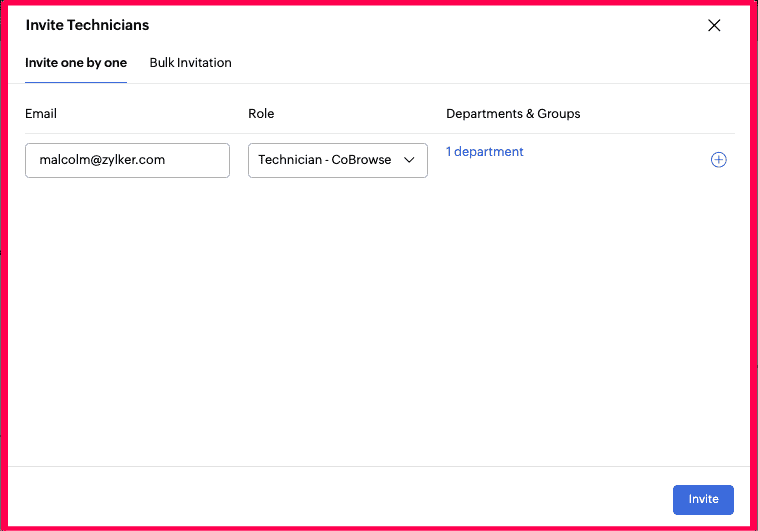The image size is (758, 531).
Task: Click the blank area below the technician row
Action: [379, 320]
